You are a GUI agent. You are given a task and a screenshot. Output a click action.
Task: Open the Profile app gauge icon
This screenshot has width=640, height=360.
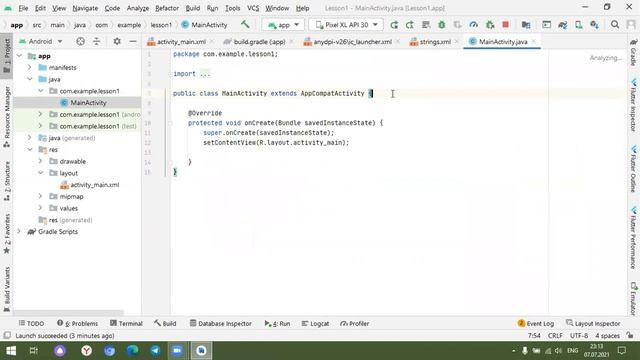[x=473, y=25]
